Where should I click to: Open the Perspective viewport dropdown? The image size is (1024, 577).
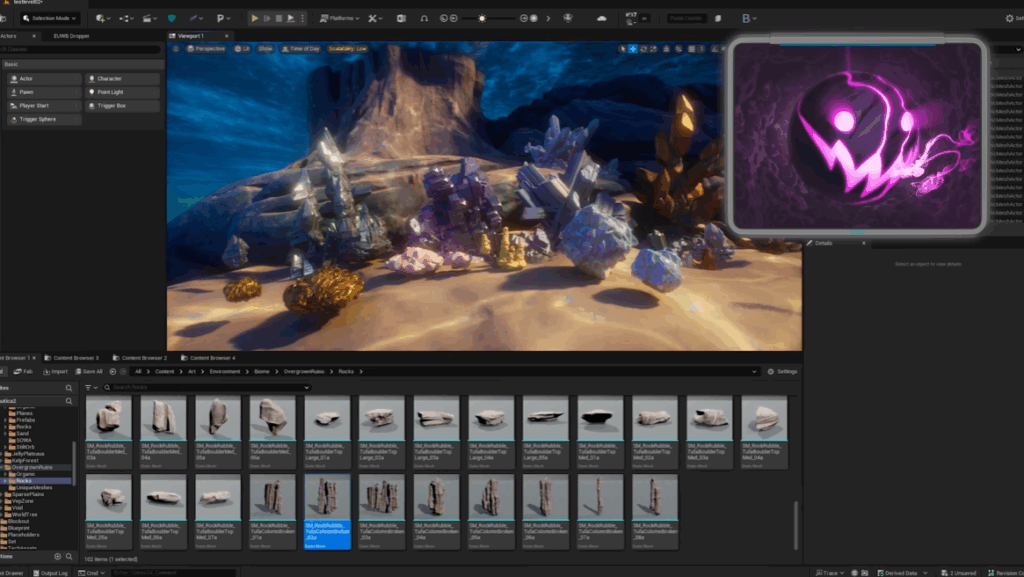click(212, 48)
